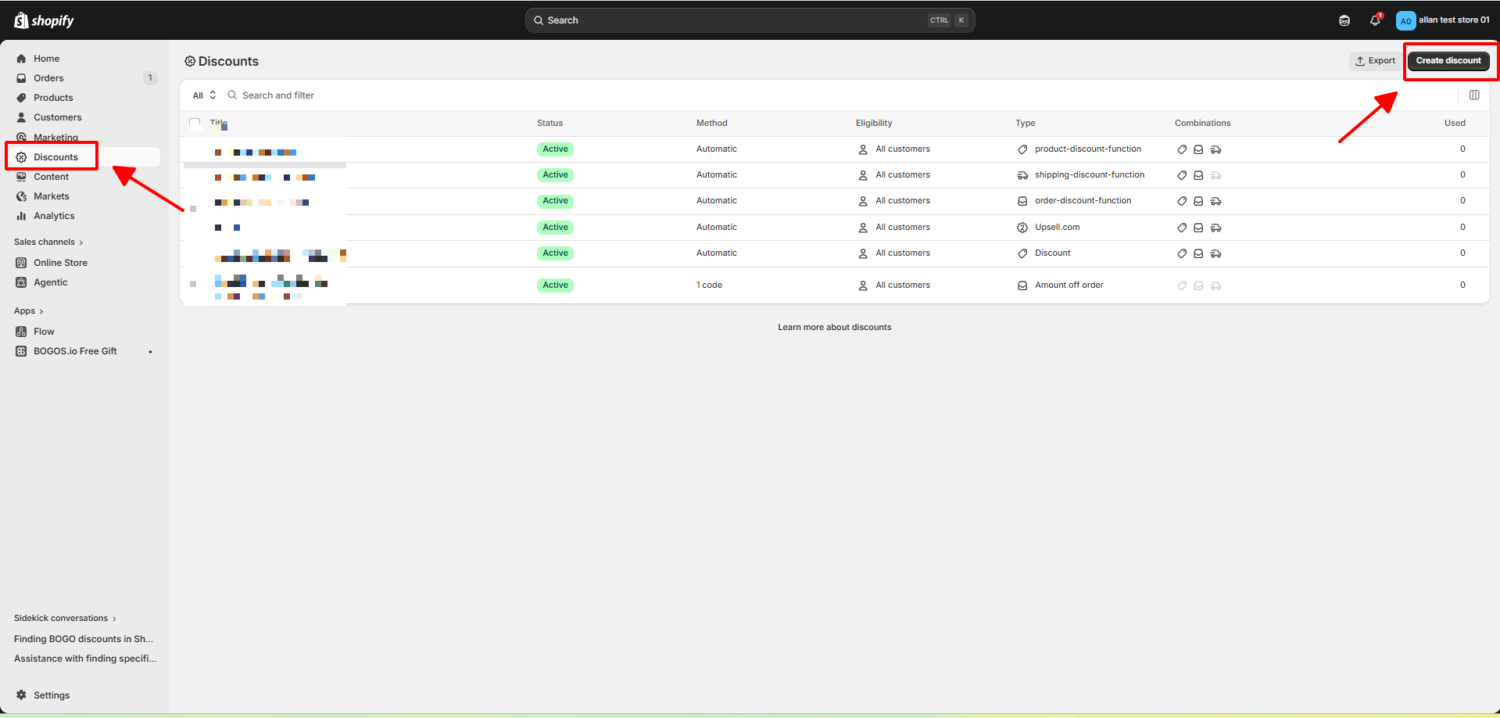1500x718 pixels.
Task: Click the 1 code method cell
Action: coord(709,285)
